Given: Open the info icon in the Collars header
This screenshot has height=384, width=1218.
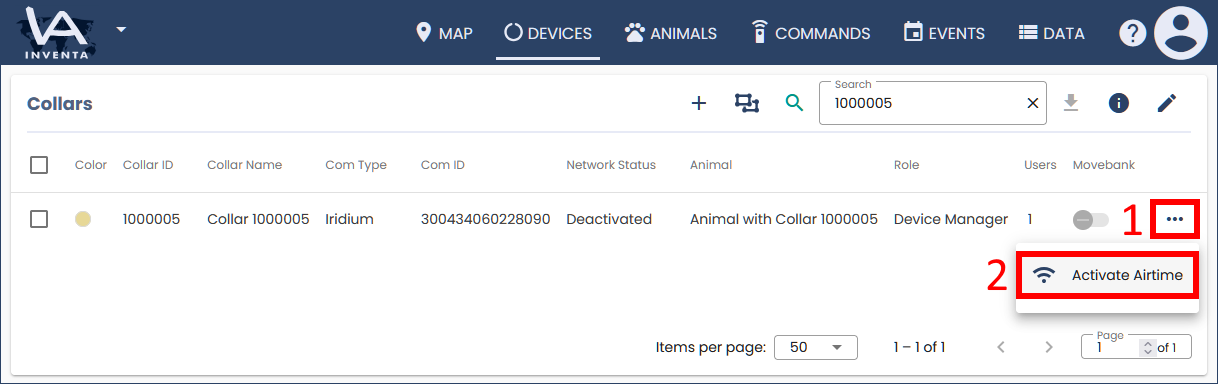Looking at the screenshot, I should [x=1119, y=103].
